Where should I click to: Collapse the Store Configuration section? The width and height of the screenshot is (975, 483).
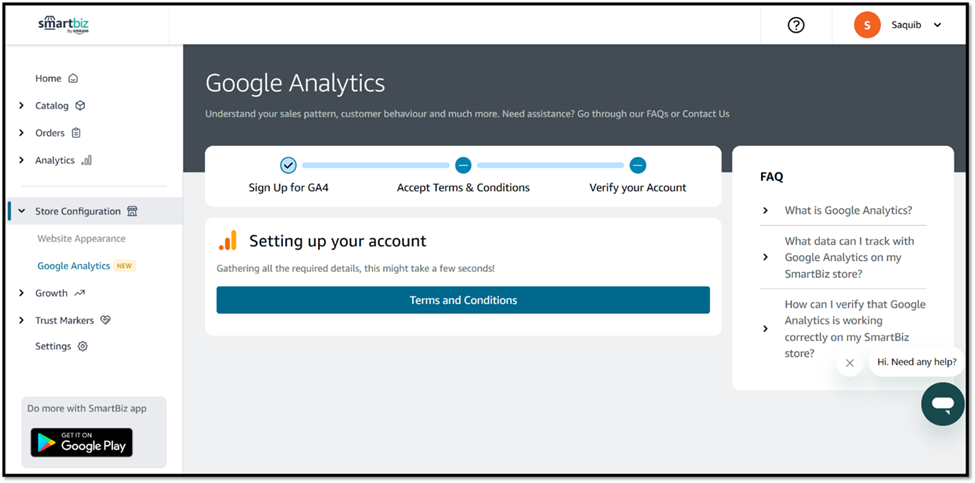pos(22,211)
